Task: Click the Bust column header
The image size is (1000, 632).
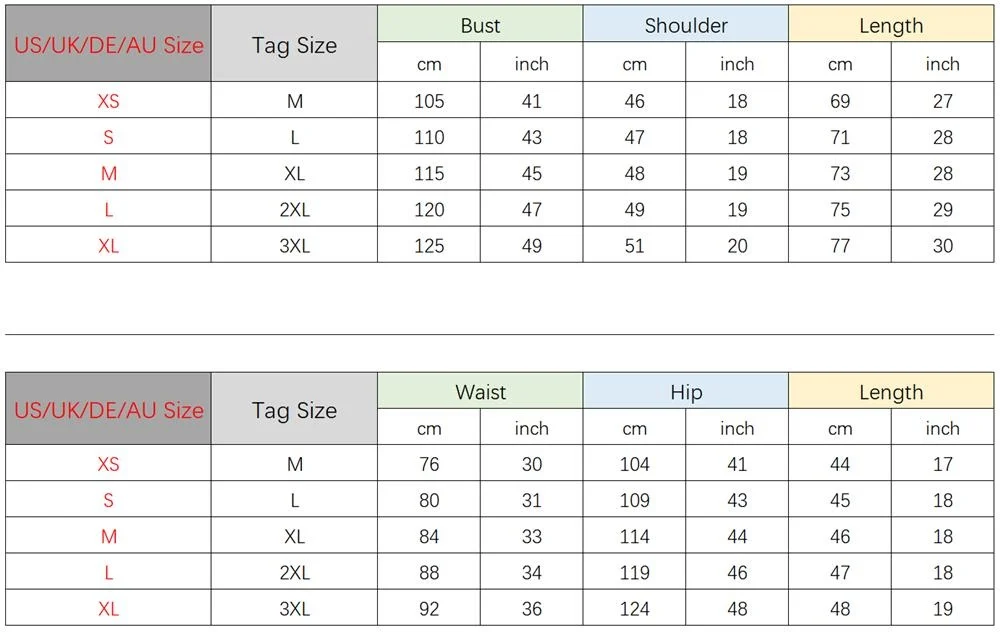Action: (x=480, y=25)
